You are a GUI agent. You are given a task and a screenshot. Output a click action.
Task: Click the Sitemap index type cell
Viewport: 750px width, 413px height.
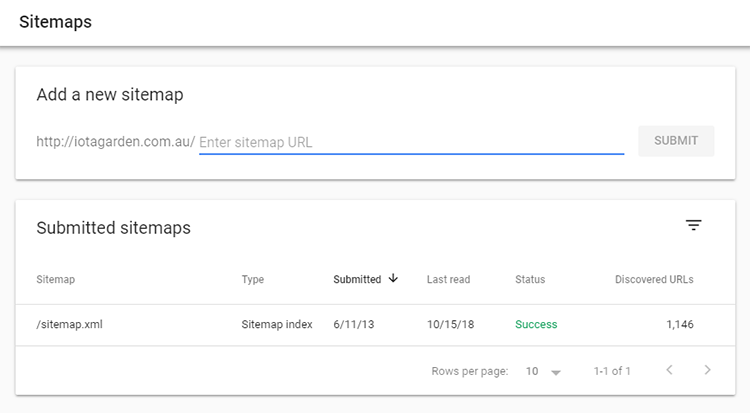pos(276,324)
